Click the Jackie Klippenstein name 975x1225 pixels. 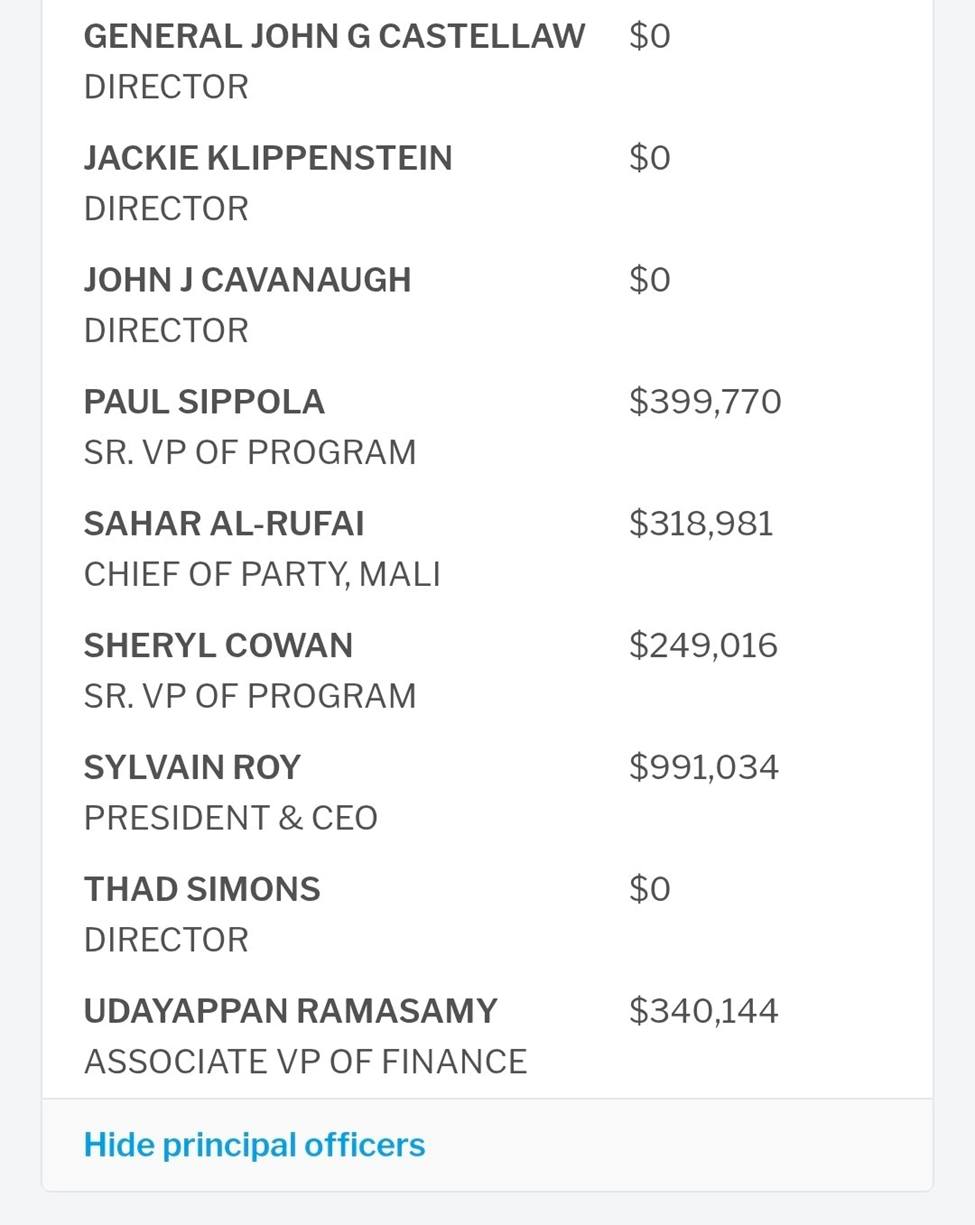click(268, 158)
